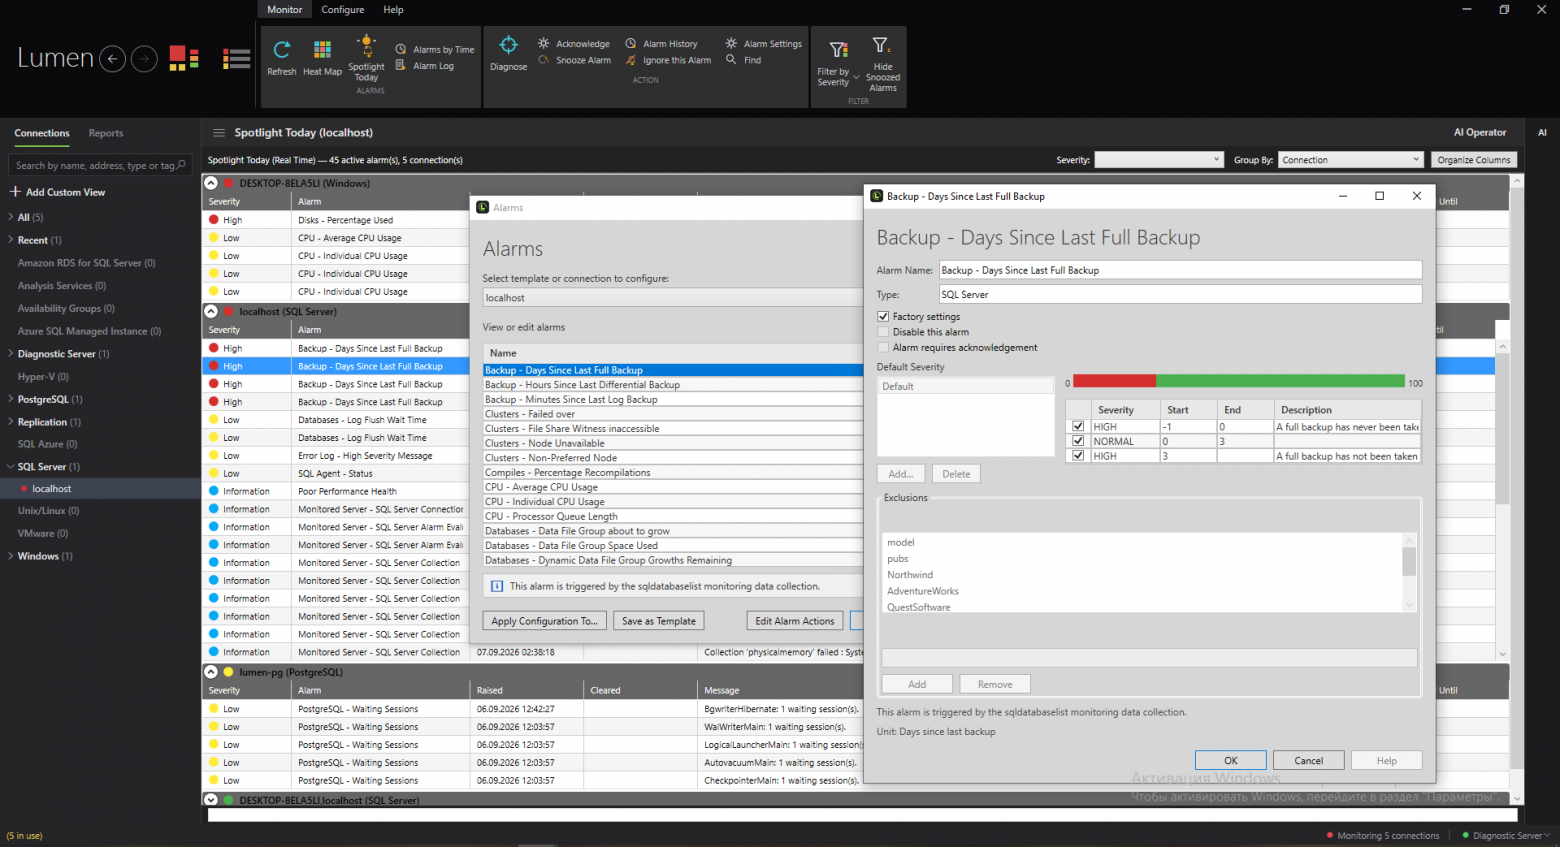Collapse the localhost (SQL Server) group
The width and height of the screenshot is (1560, 847).
pos(211,312)
